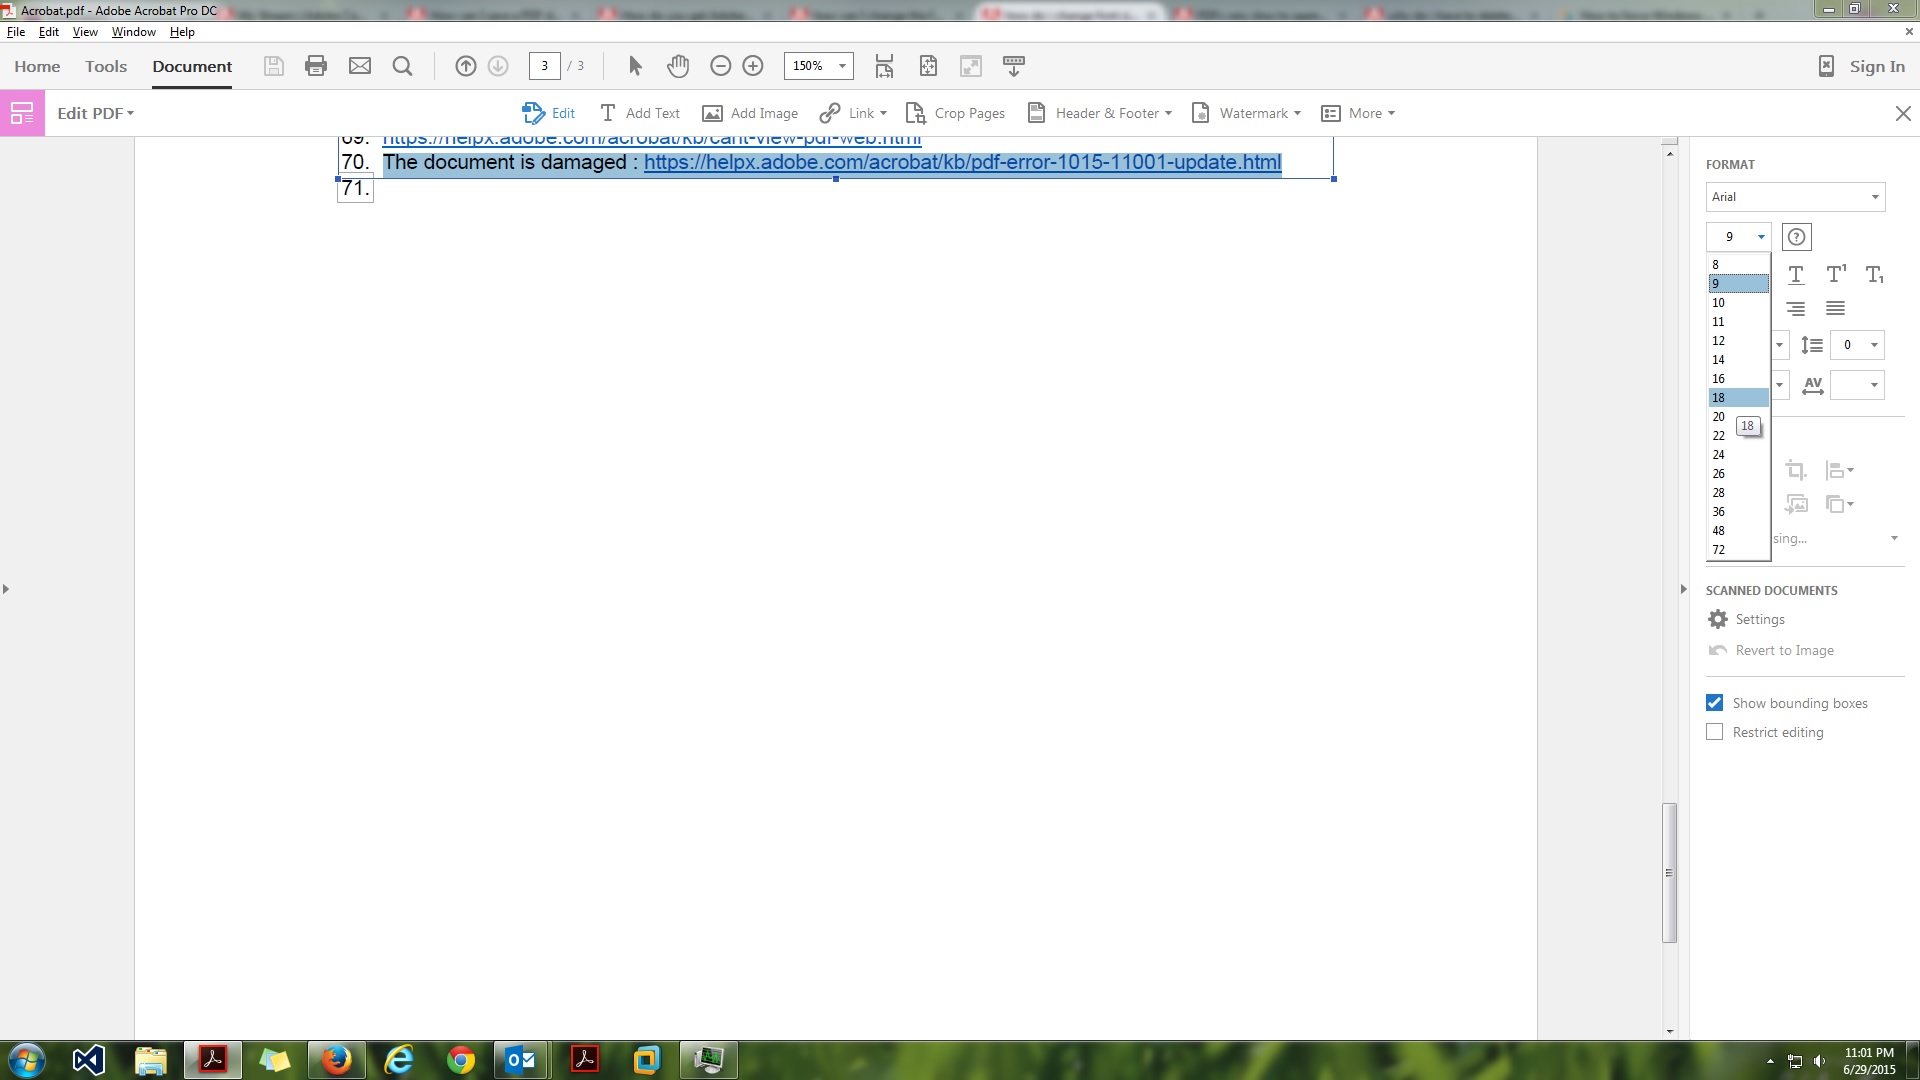The width and height of the screenshot is (1920, 1080).
Task: Click the Zoom In icon
Action: (753, 66)
